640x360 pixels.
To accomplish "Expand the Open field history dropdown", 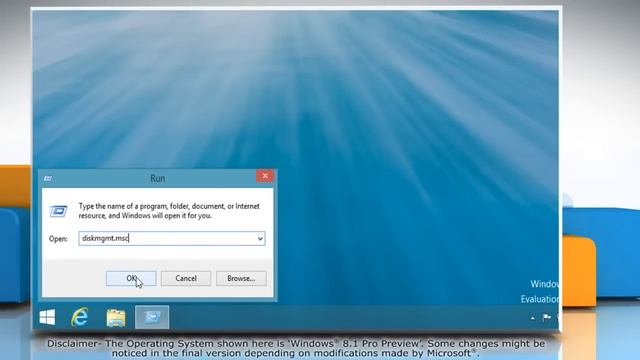I will pyautogui.click(x=260, y=238).
